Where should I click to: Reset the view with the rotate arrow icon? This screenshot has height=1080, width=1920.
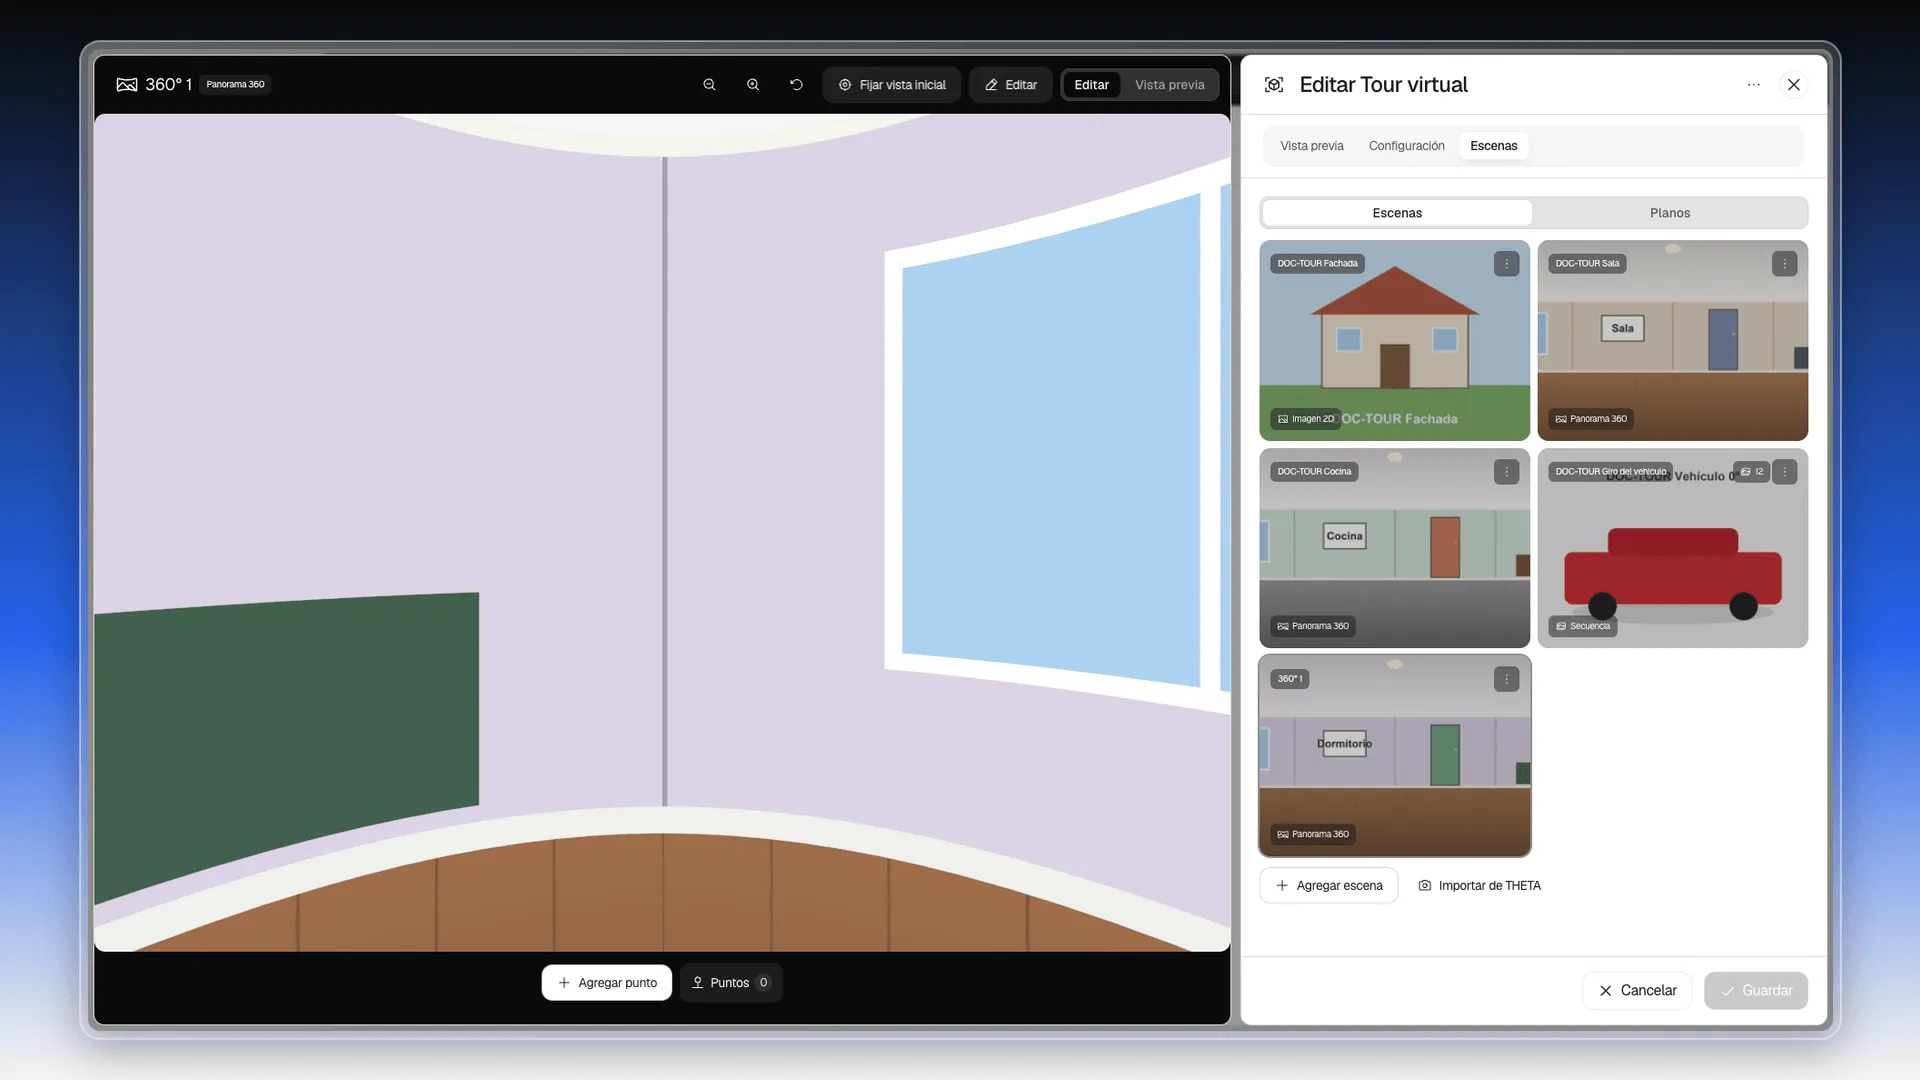click(x=796, y=85)
